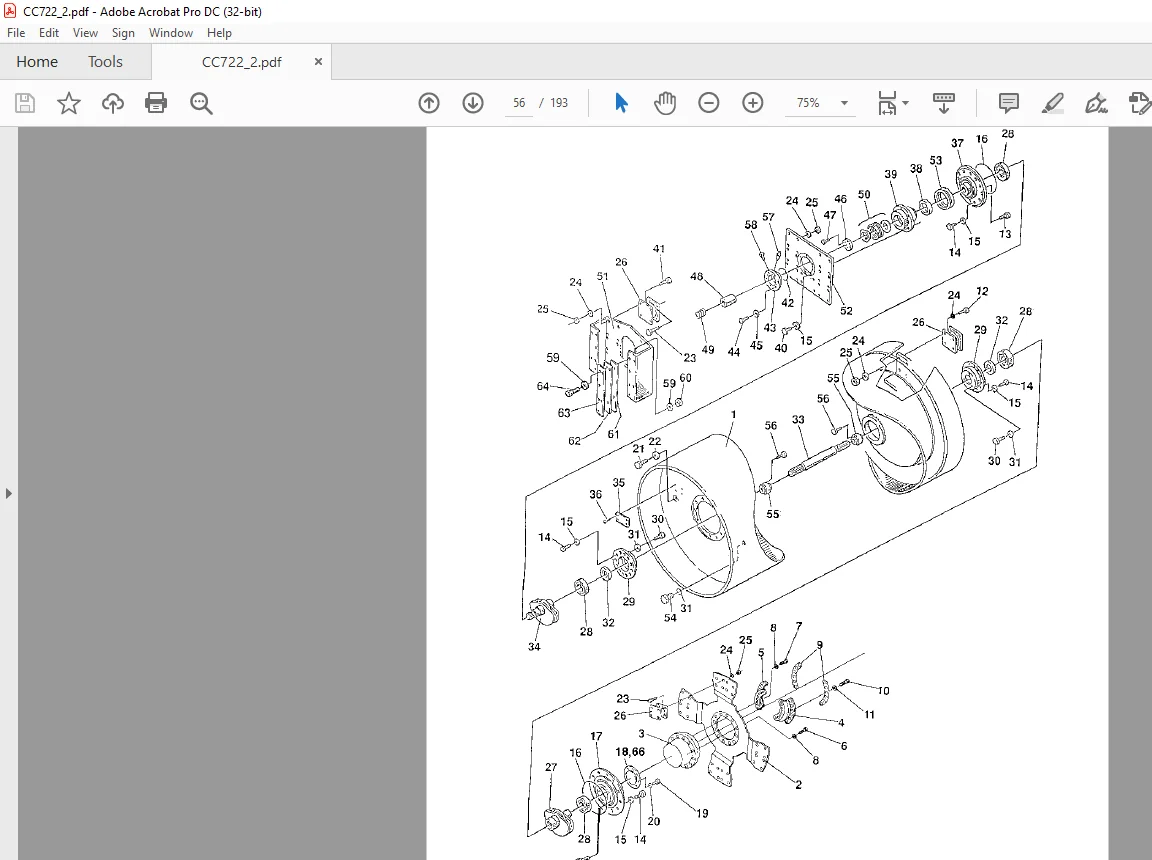Click the Acrobat PDF icon in title bar

click(10, 11)
